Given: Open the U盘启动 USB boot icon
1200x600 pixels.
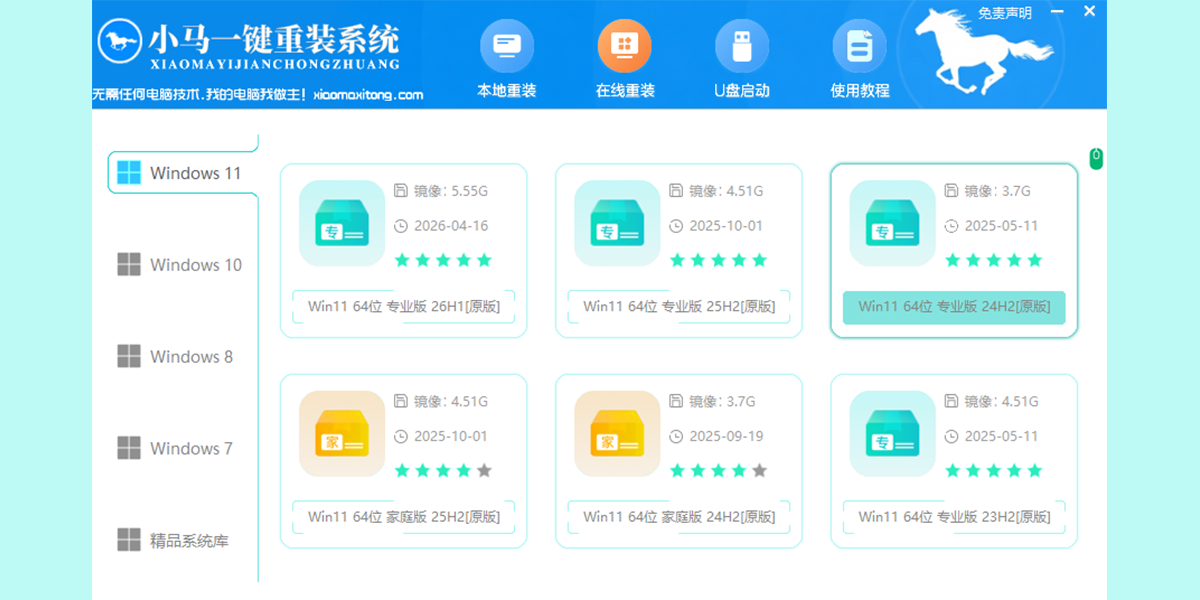Looking at the screenshot, I should click(742, 47).
